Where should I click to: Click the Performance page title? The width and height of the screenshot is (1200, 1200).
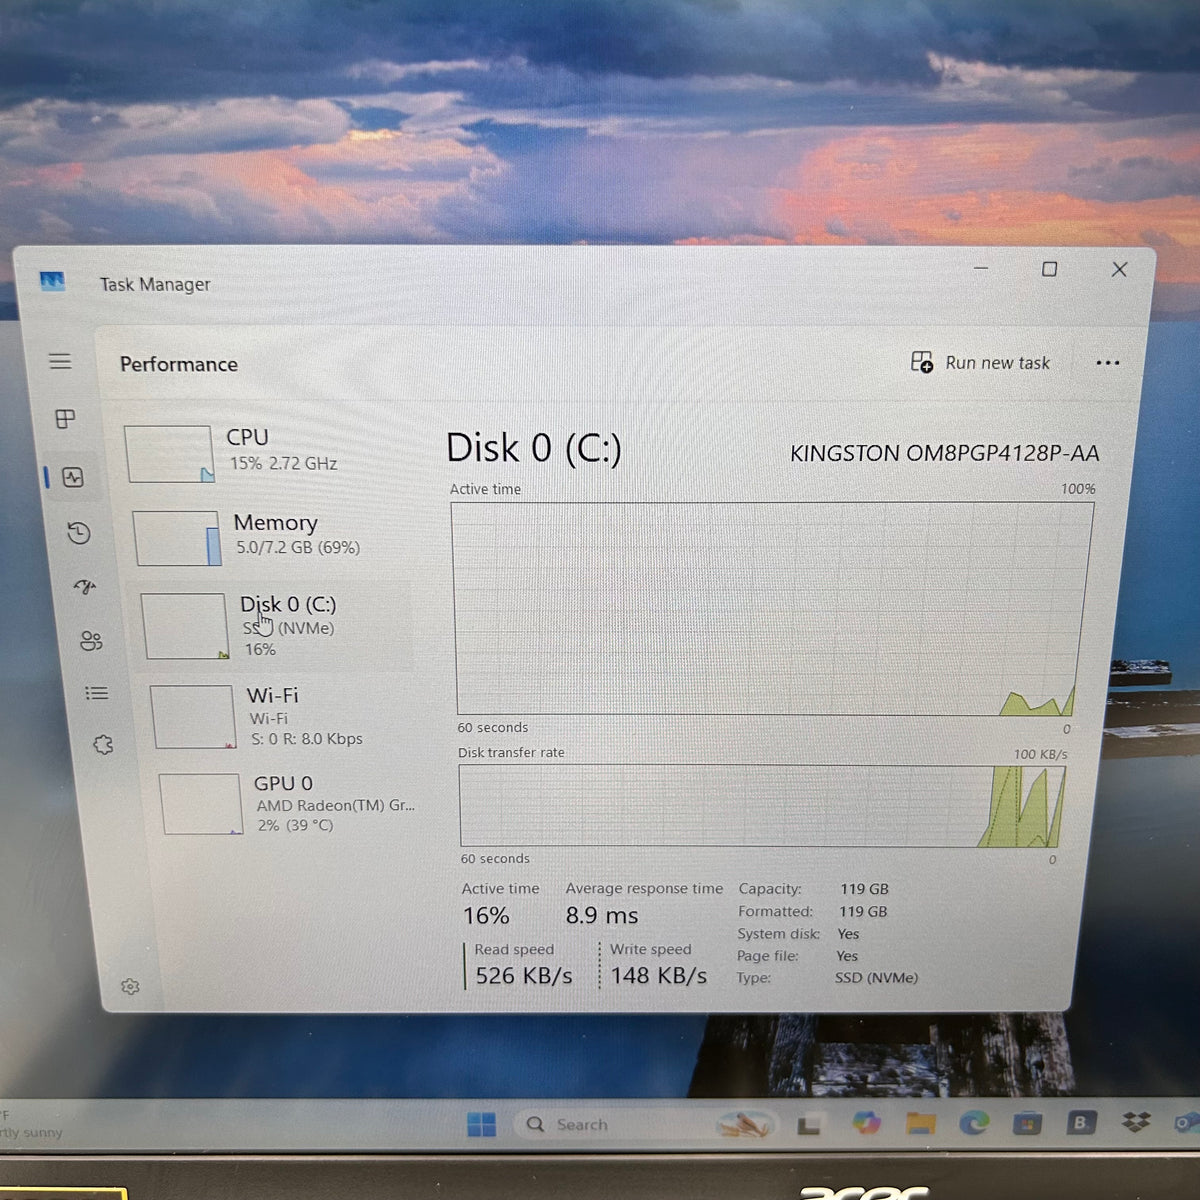179,364
